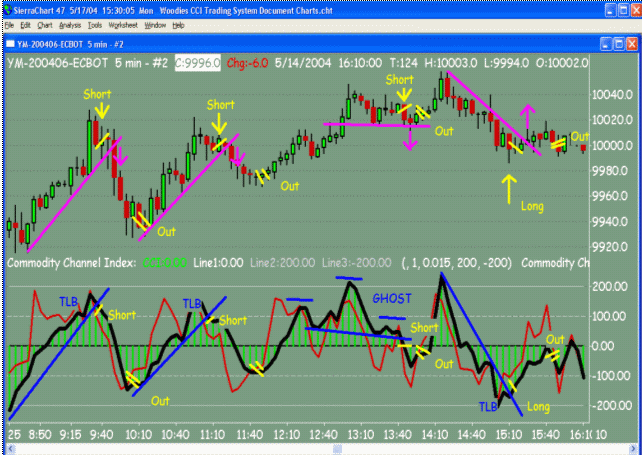This screenshot has height=455, width=642.
Task: Click the Commodity Channel Index panel title
Action: 71,263
